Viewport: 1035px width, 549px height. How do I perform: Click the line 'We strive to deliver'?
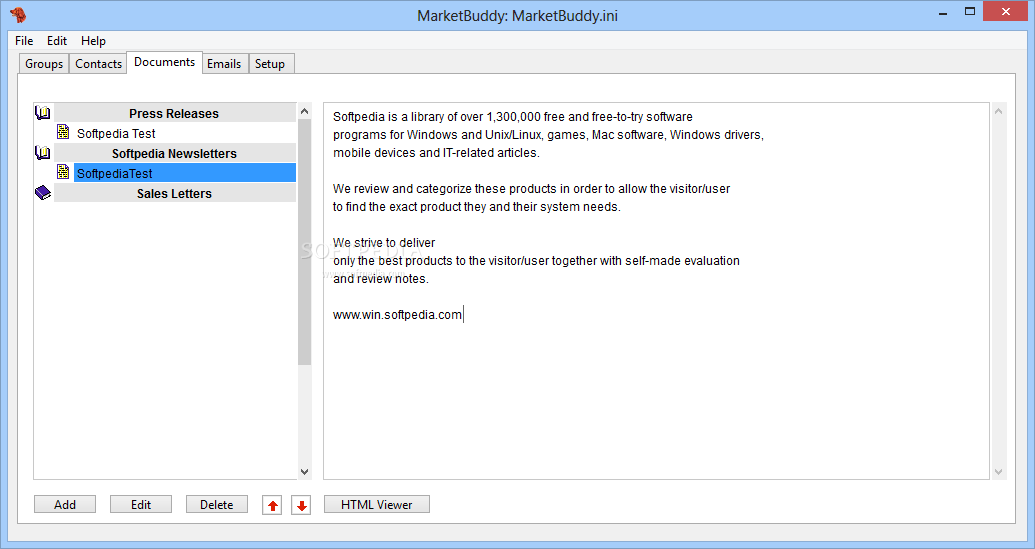(x=384, y=243)
